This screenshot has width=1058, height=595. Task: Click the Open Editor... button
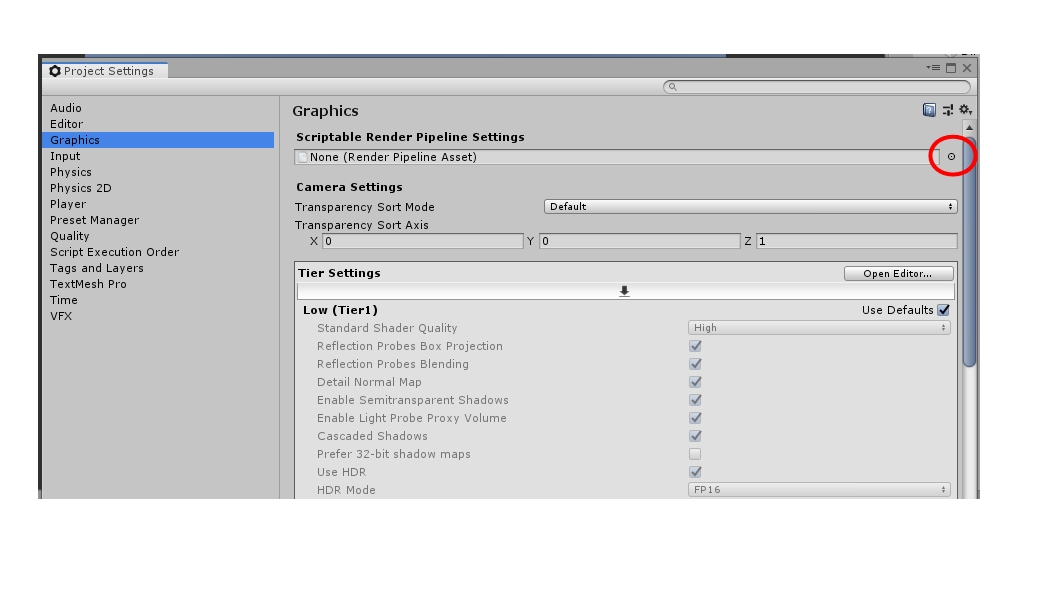tap(898, 273)
